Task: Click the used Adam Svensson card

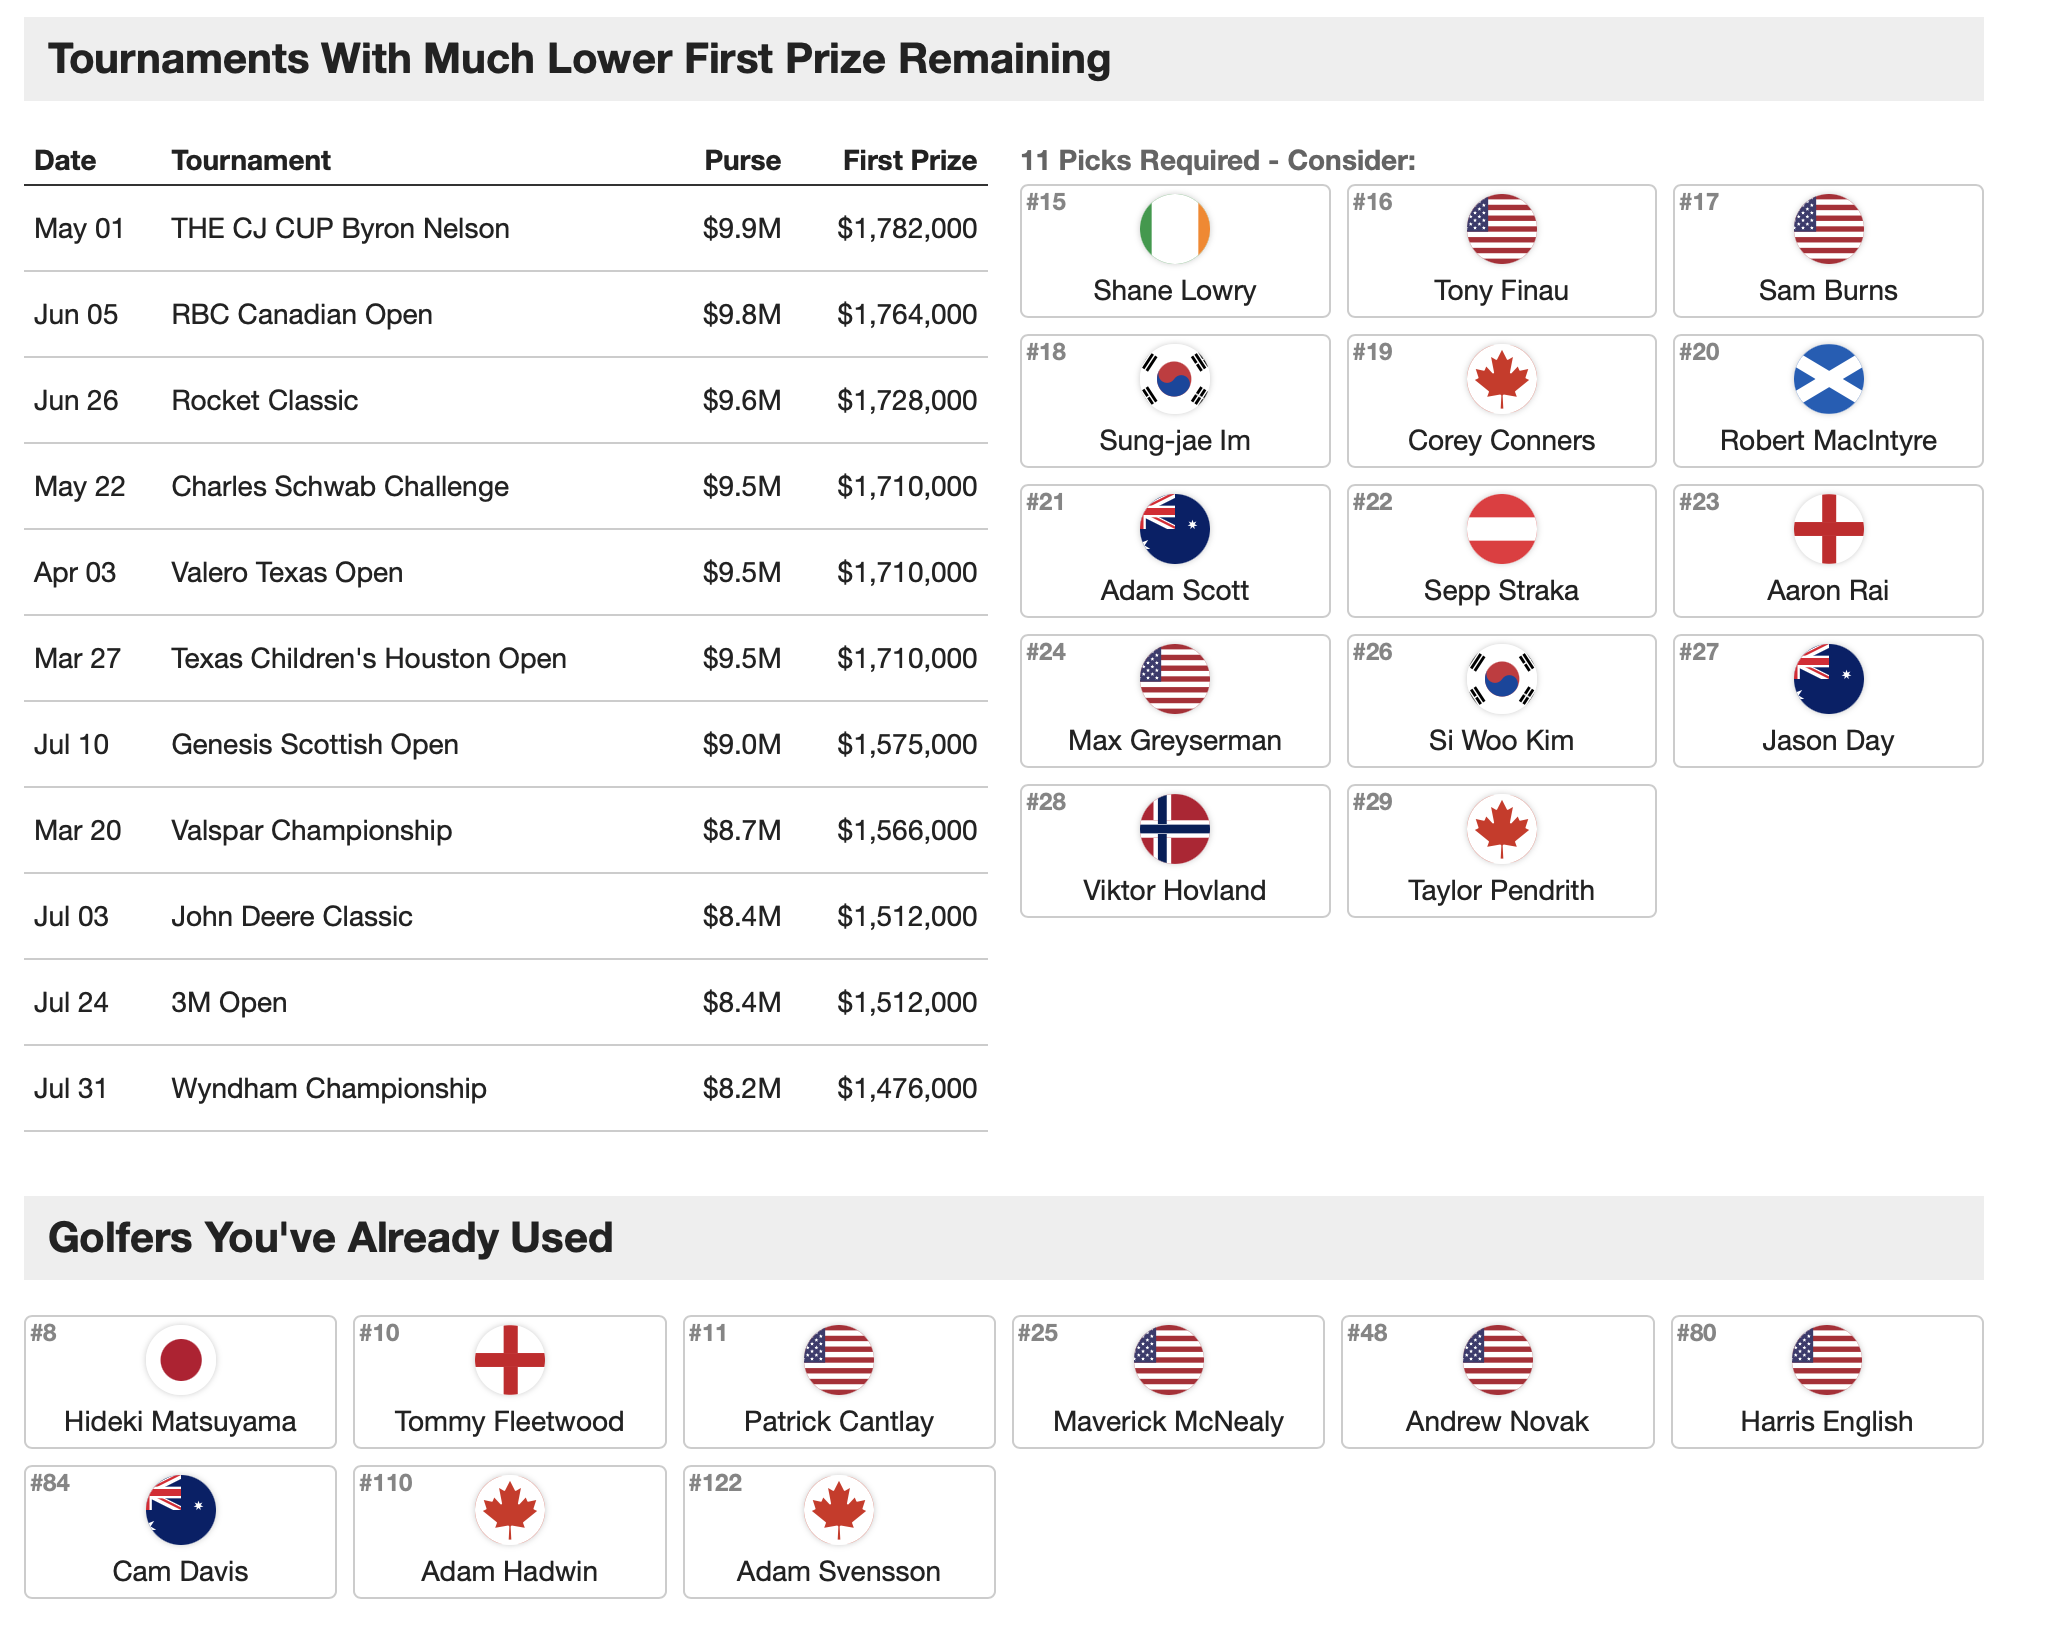Action: [838, 1532]
